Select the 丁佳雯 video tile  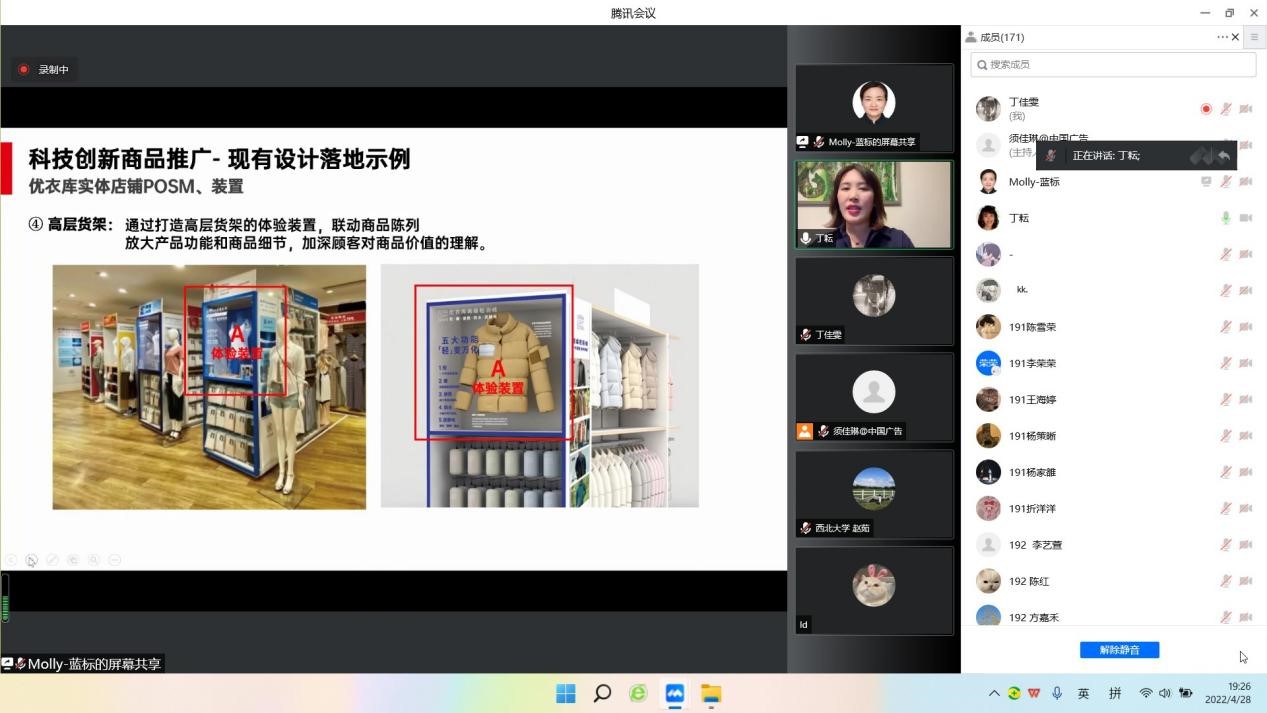874,301
